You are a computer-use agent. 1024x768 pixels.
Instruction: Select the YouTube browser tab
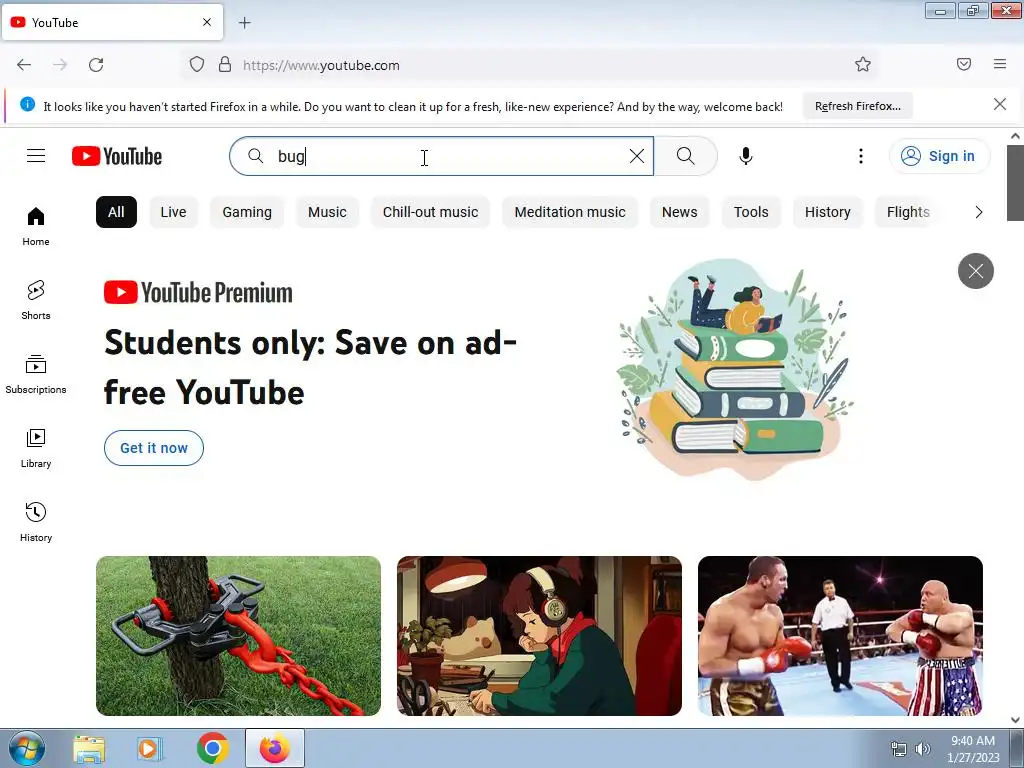[112, 22]
